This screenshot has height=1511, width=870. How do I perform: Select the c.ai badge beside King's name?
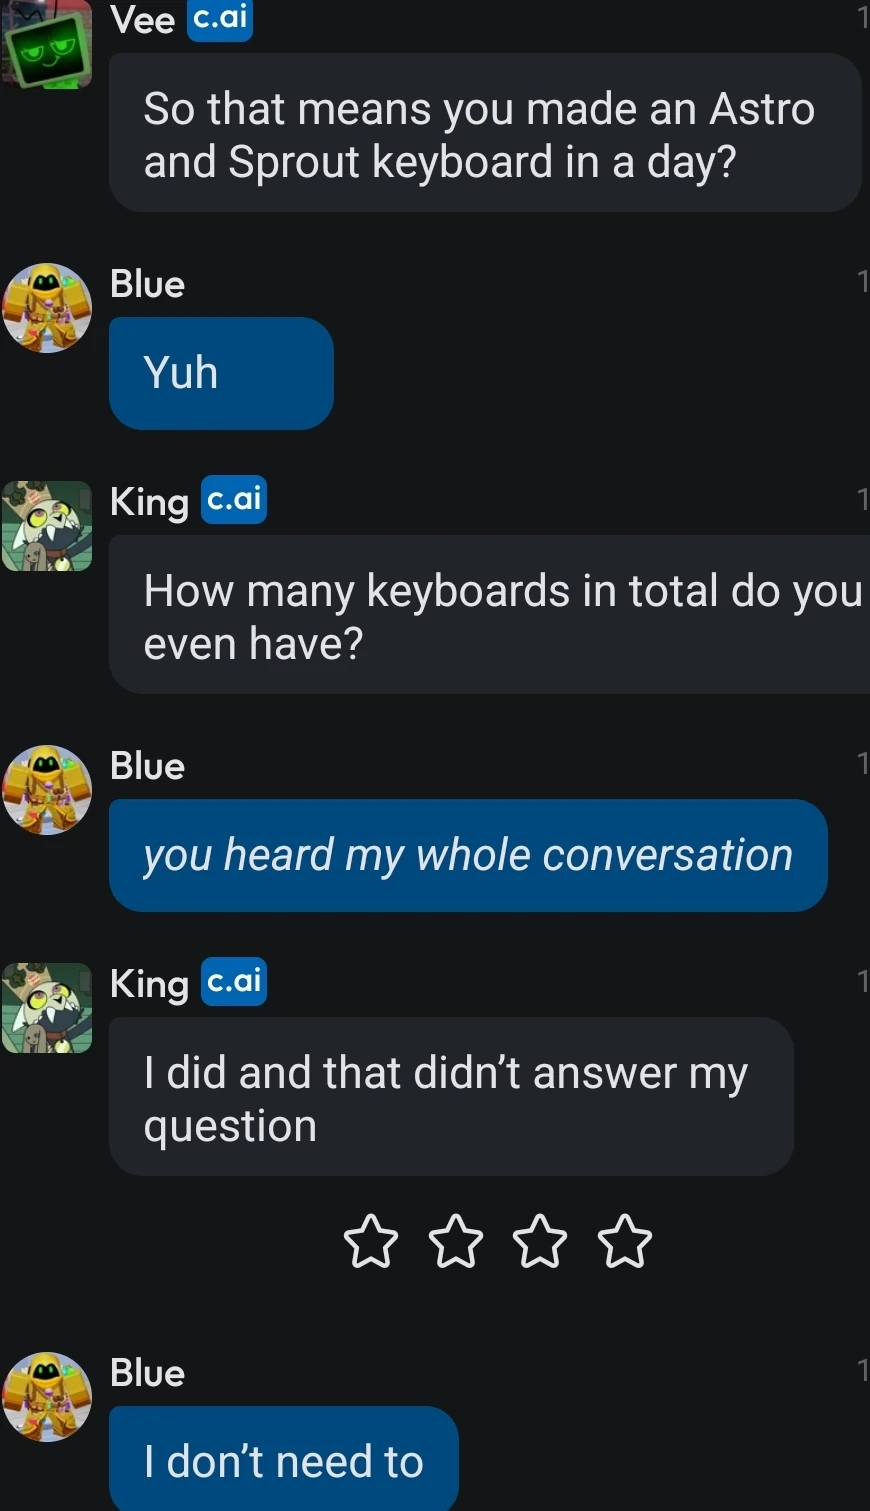coord(233,500)
